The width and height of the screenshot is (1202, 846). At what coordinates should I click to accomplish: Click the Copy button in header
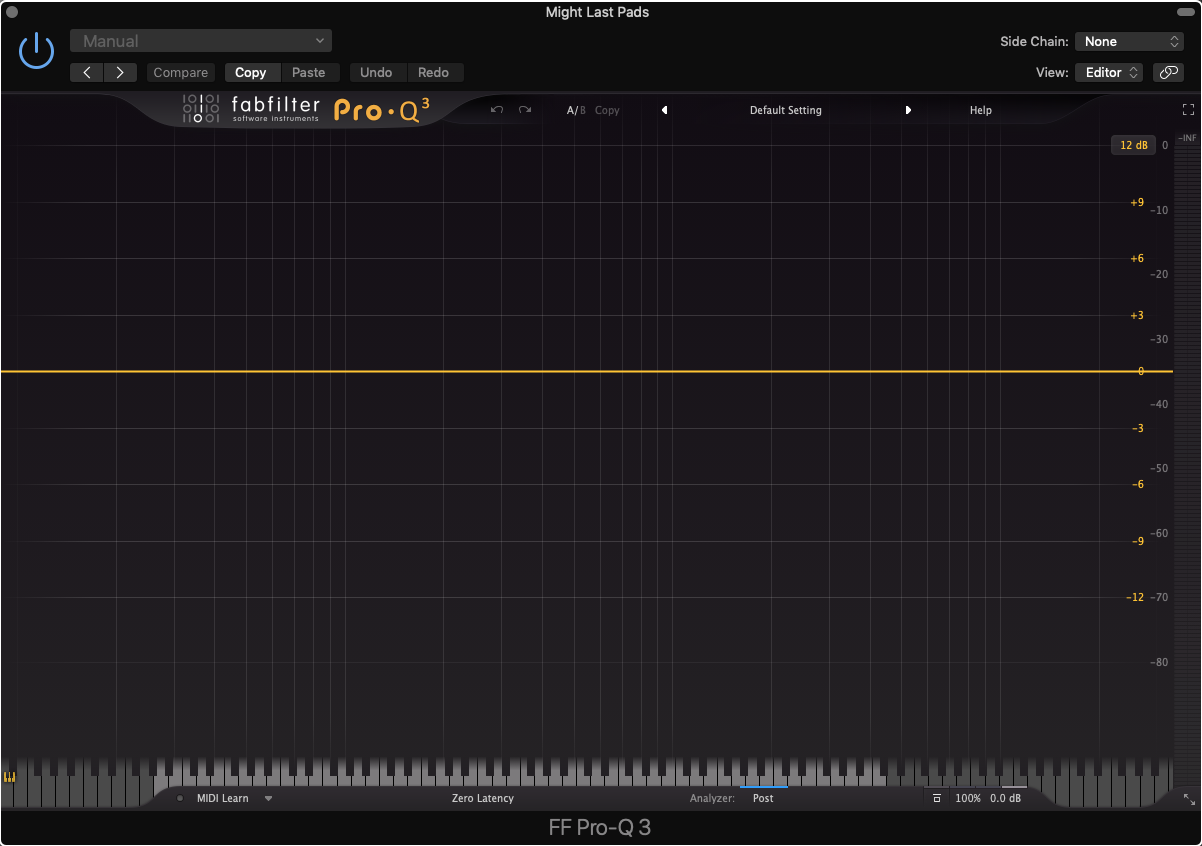tap(251, 72)
